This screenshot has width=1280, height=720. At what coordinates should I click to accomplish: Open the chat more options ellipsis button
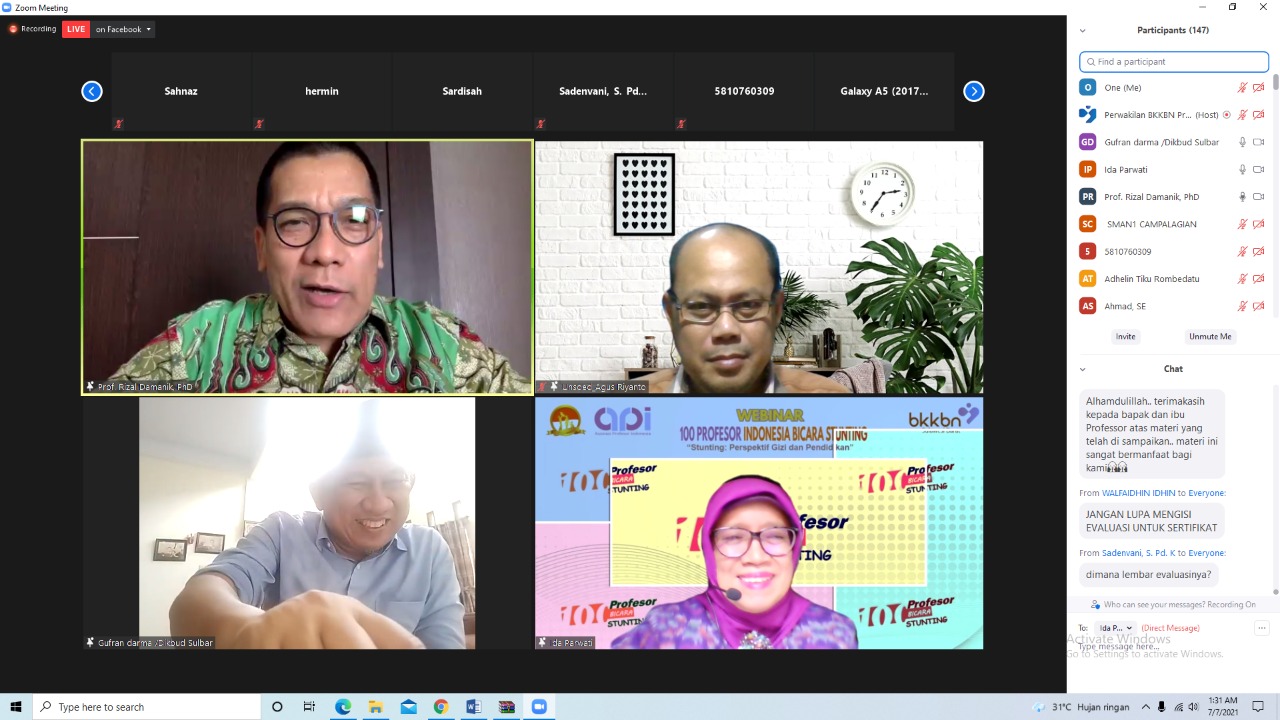(x=1261, y=628)
